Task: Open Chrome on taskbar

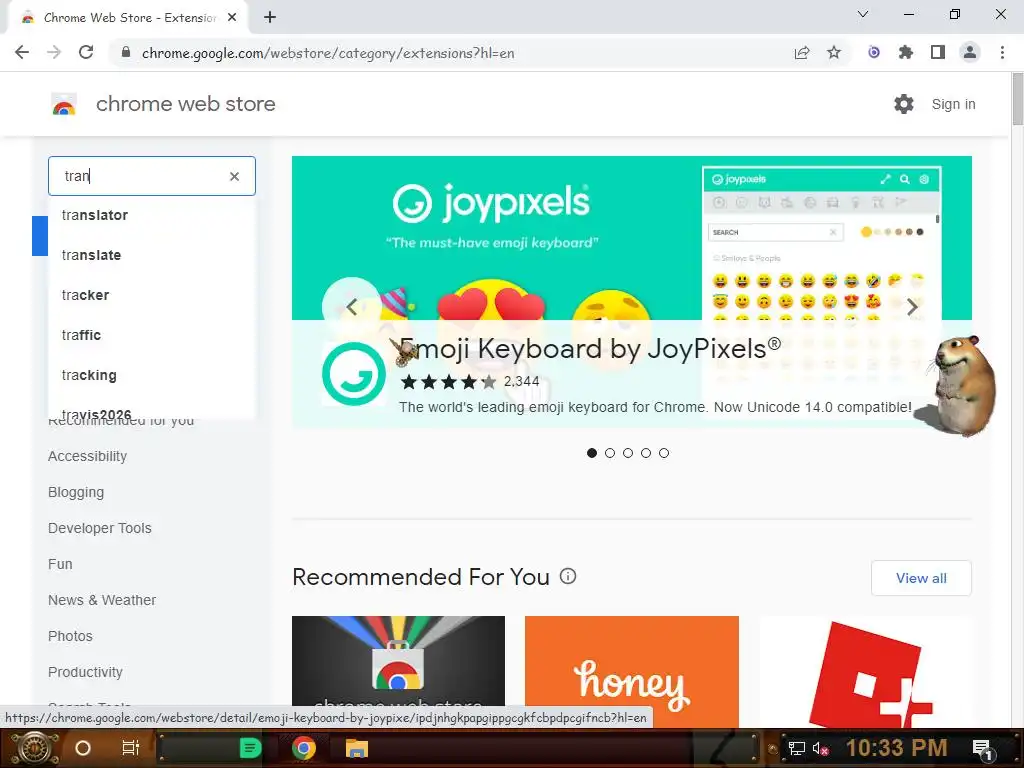Action: click(304, 748)
